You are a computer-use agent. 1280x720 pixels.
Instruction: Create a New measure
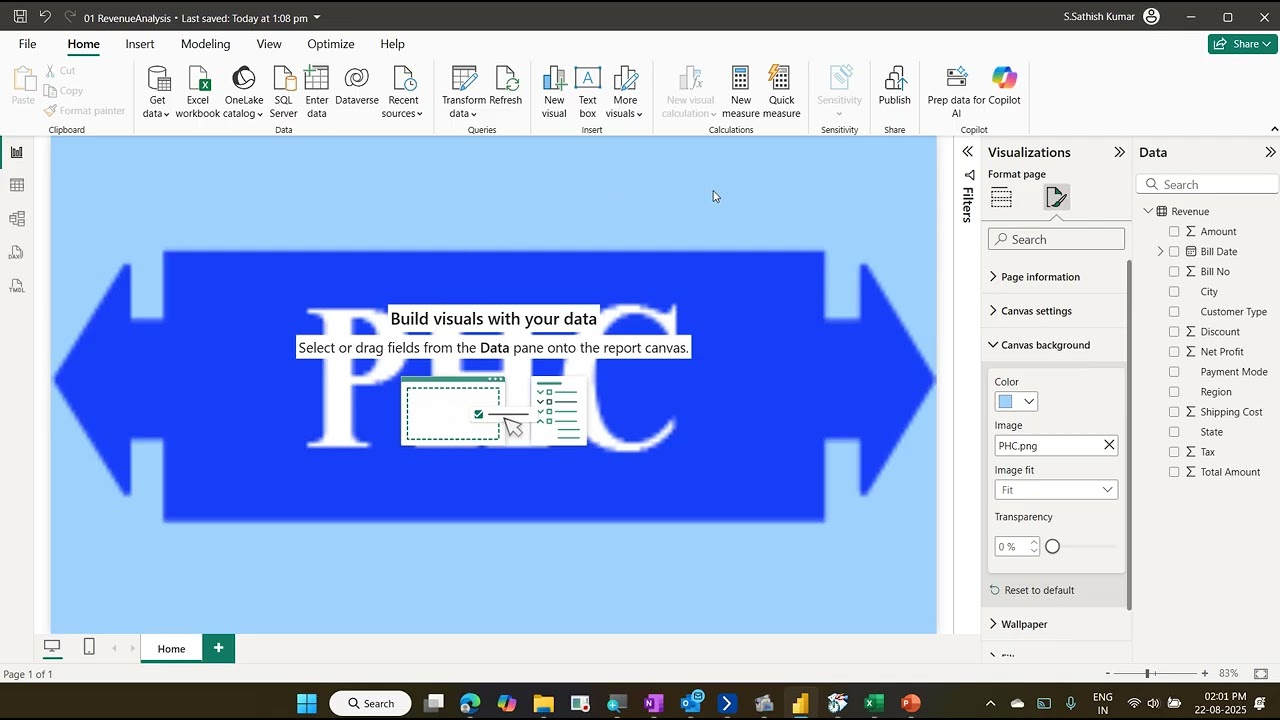741,92
